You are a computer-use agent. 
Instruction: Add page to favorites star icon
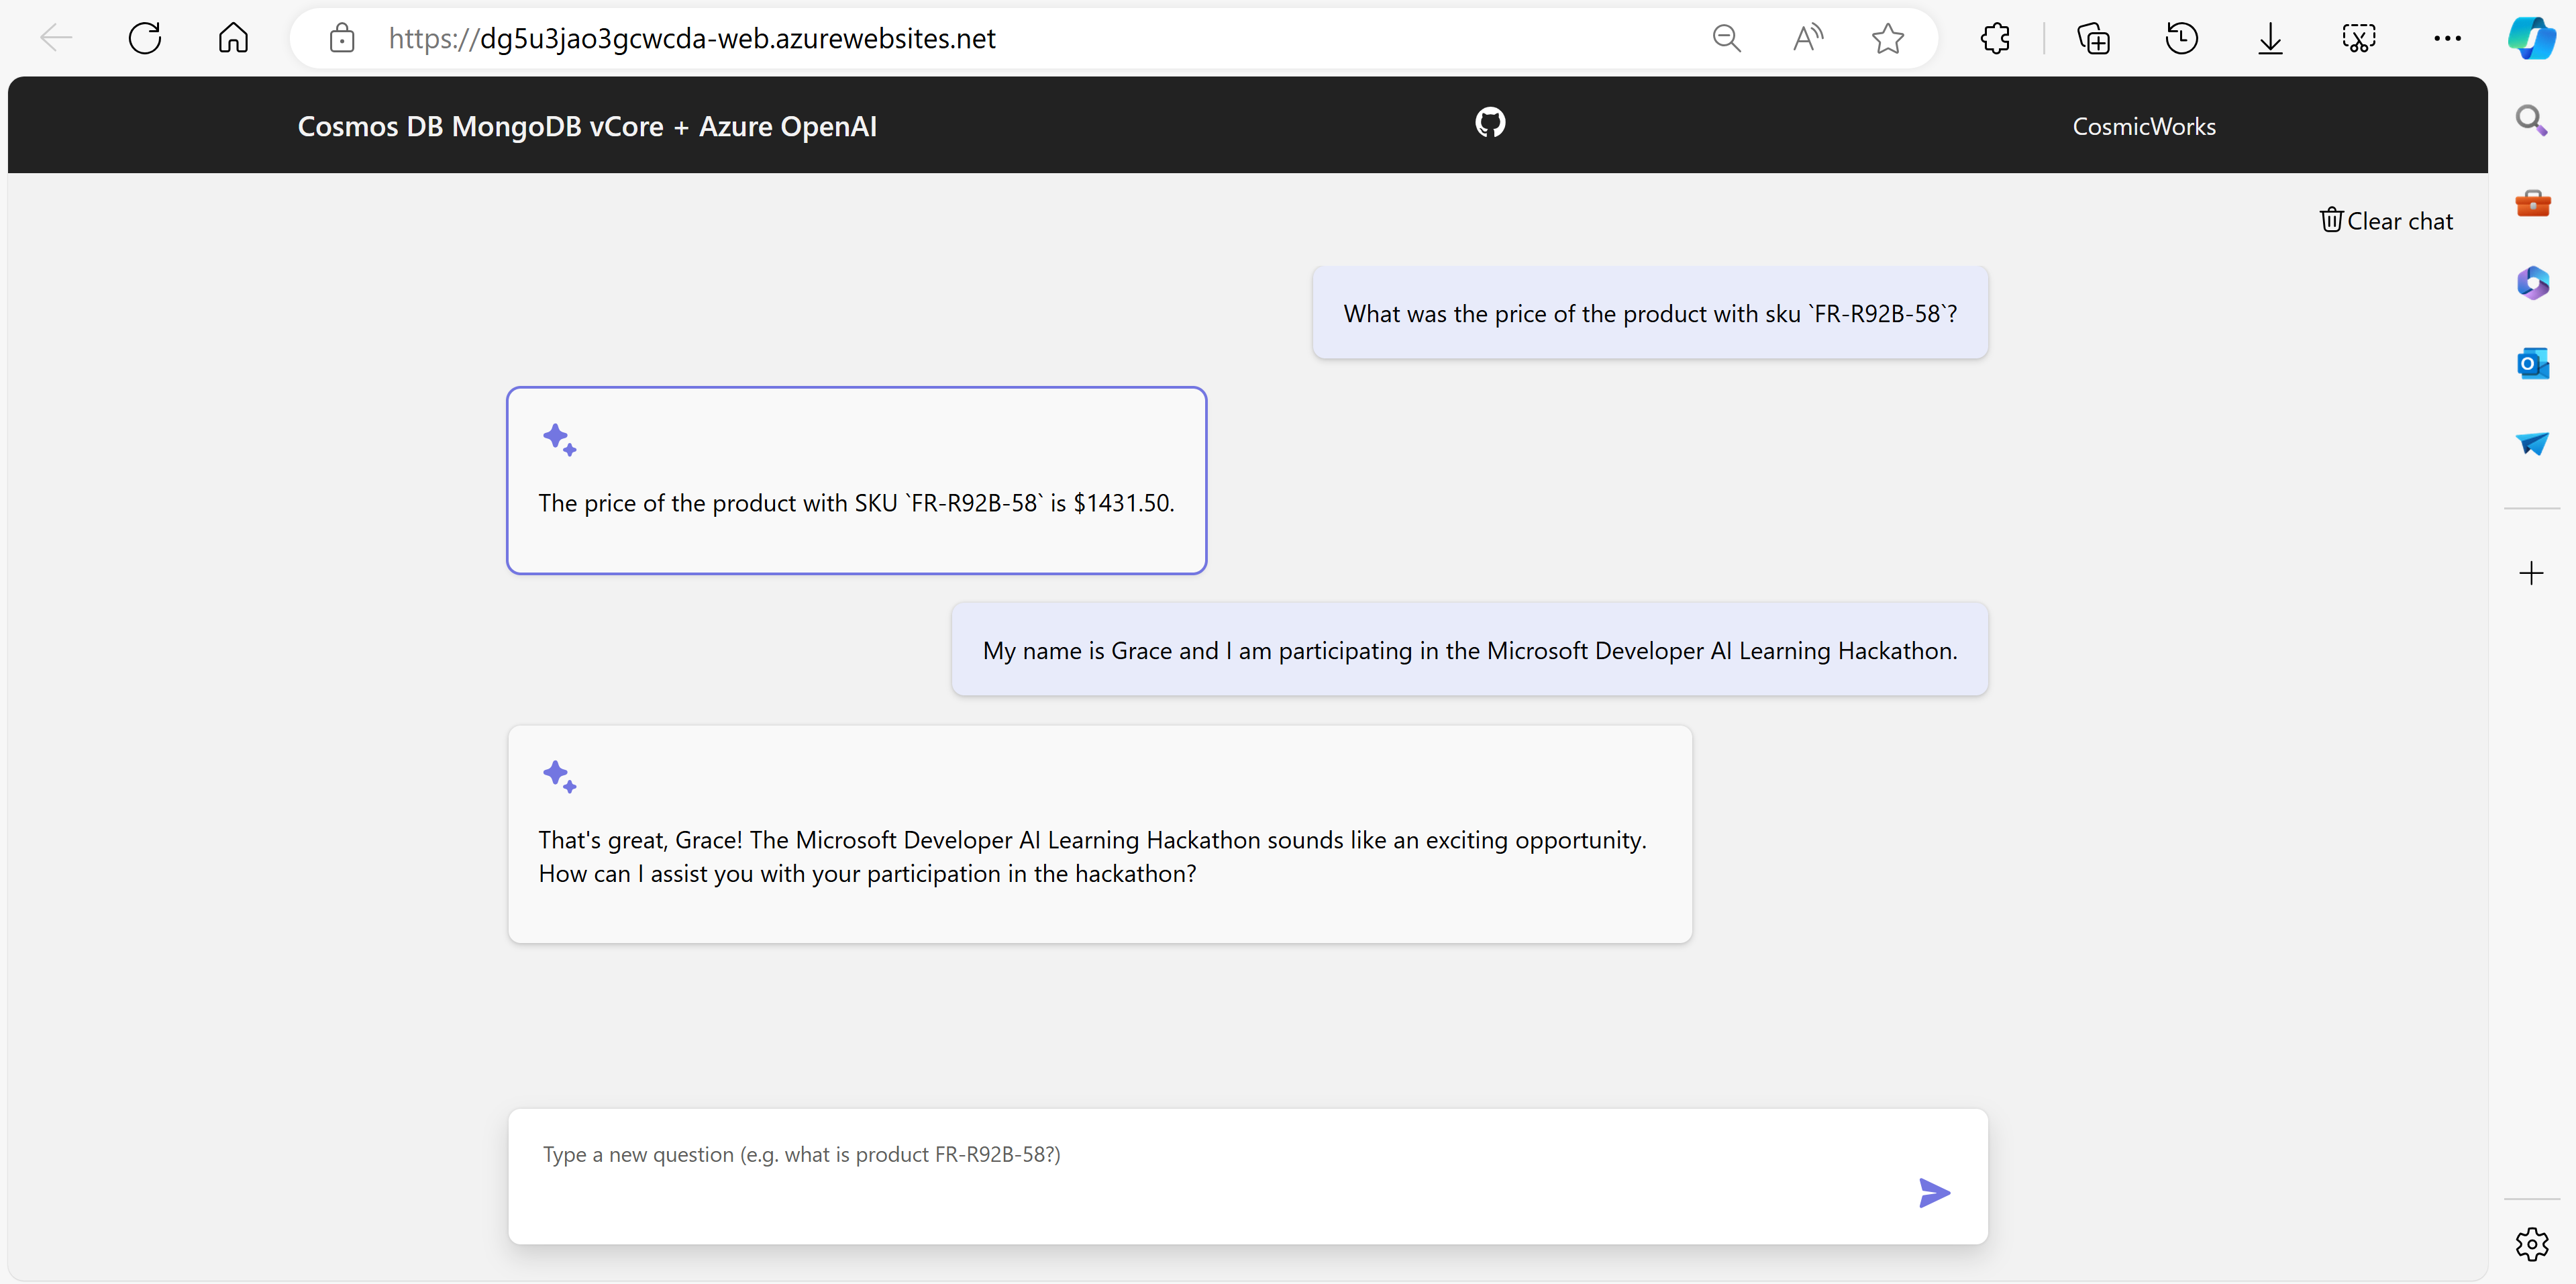coord(1887,39)
